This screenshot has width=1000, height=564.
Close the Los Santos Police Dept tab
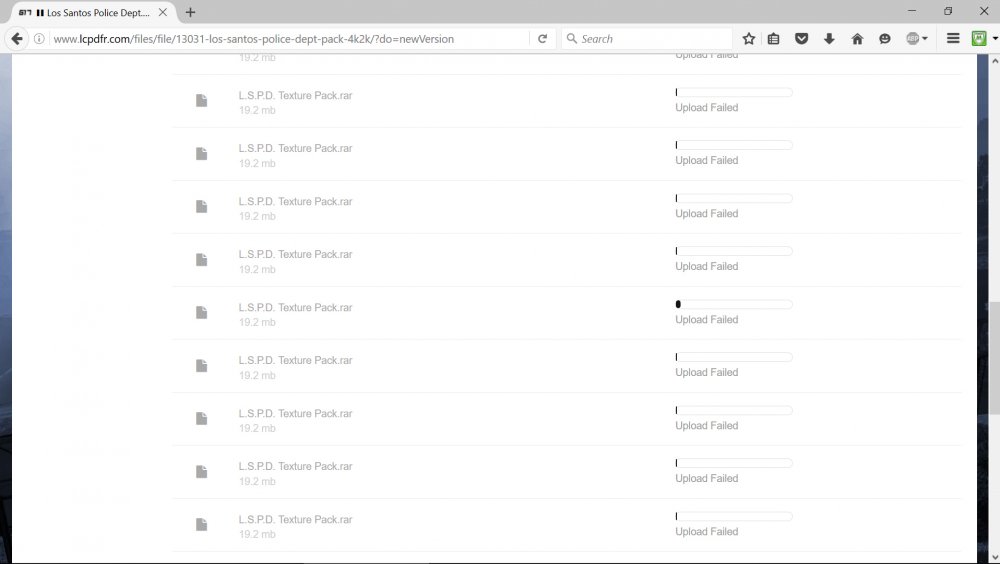coord(163,12)
